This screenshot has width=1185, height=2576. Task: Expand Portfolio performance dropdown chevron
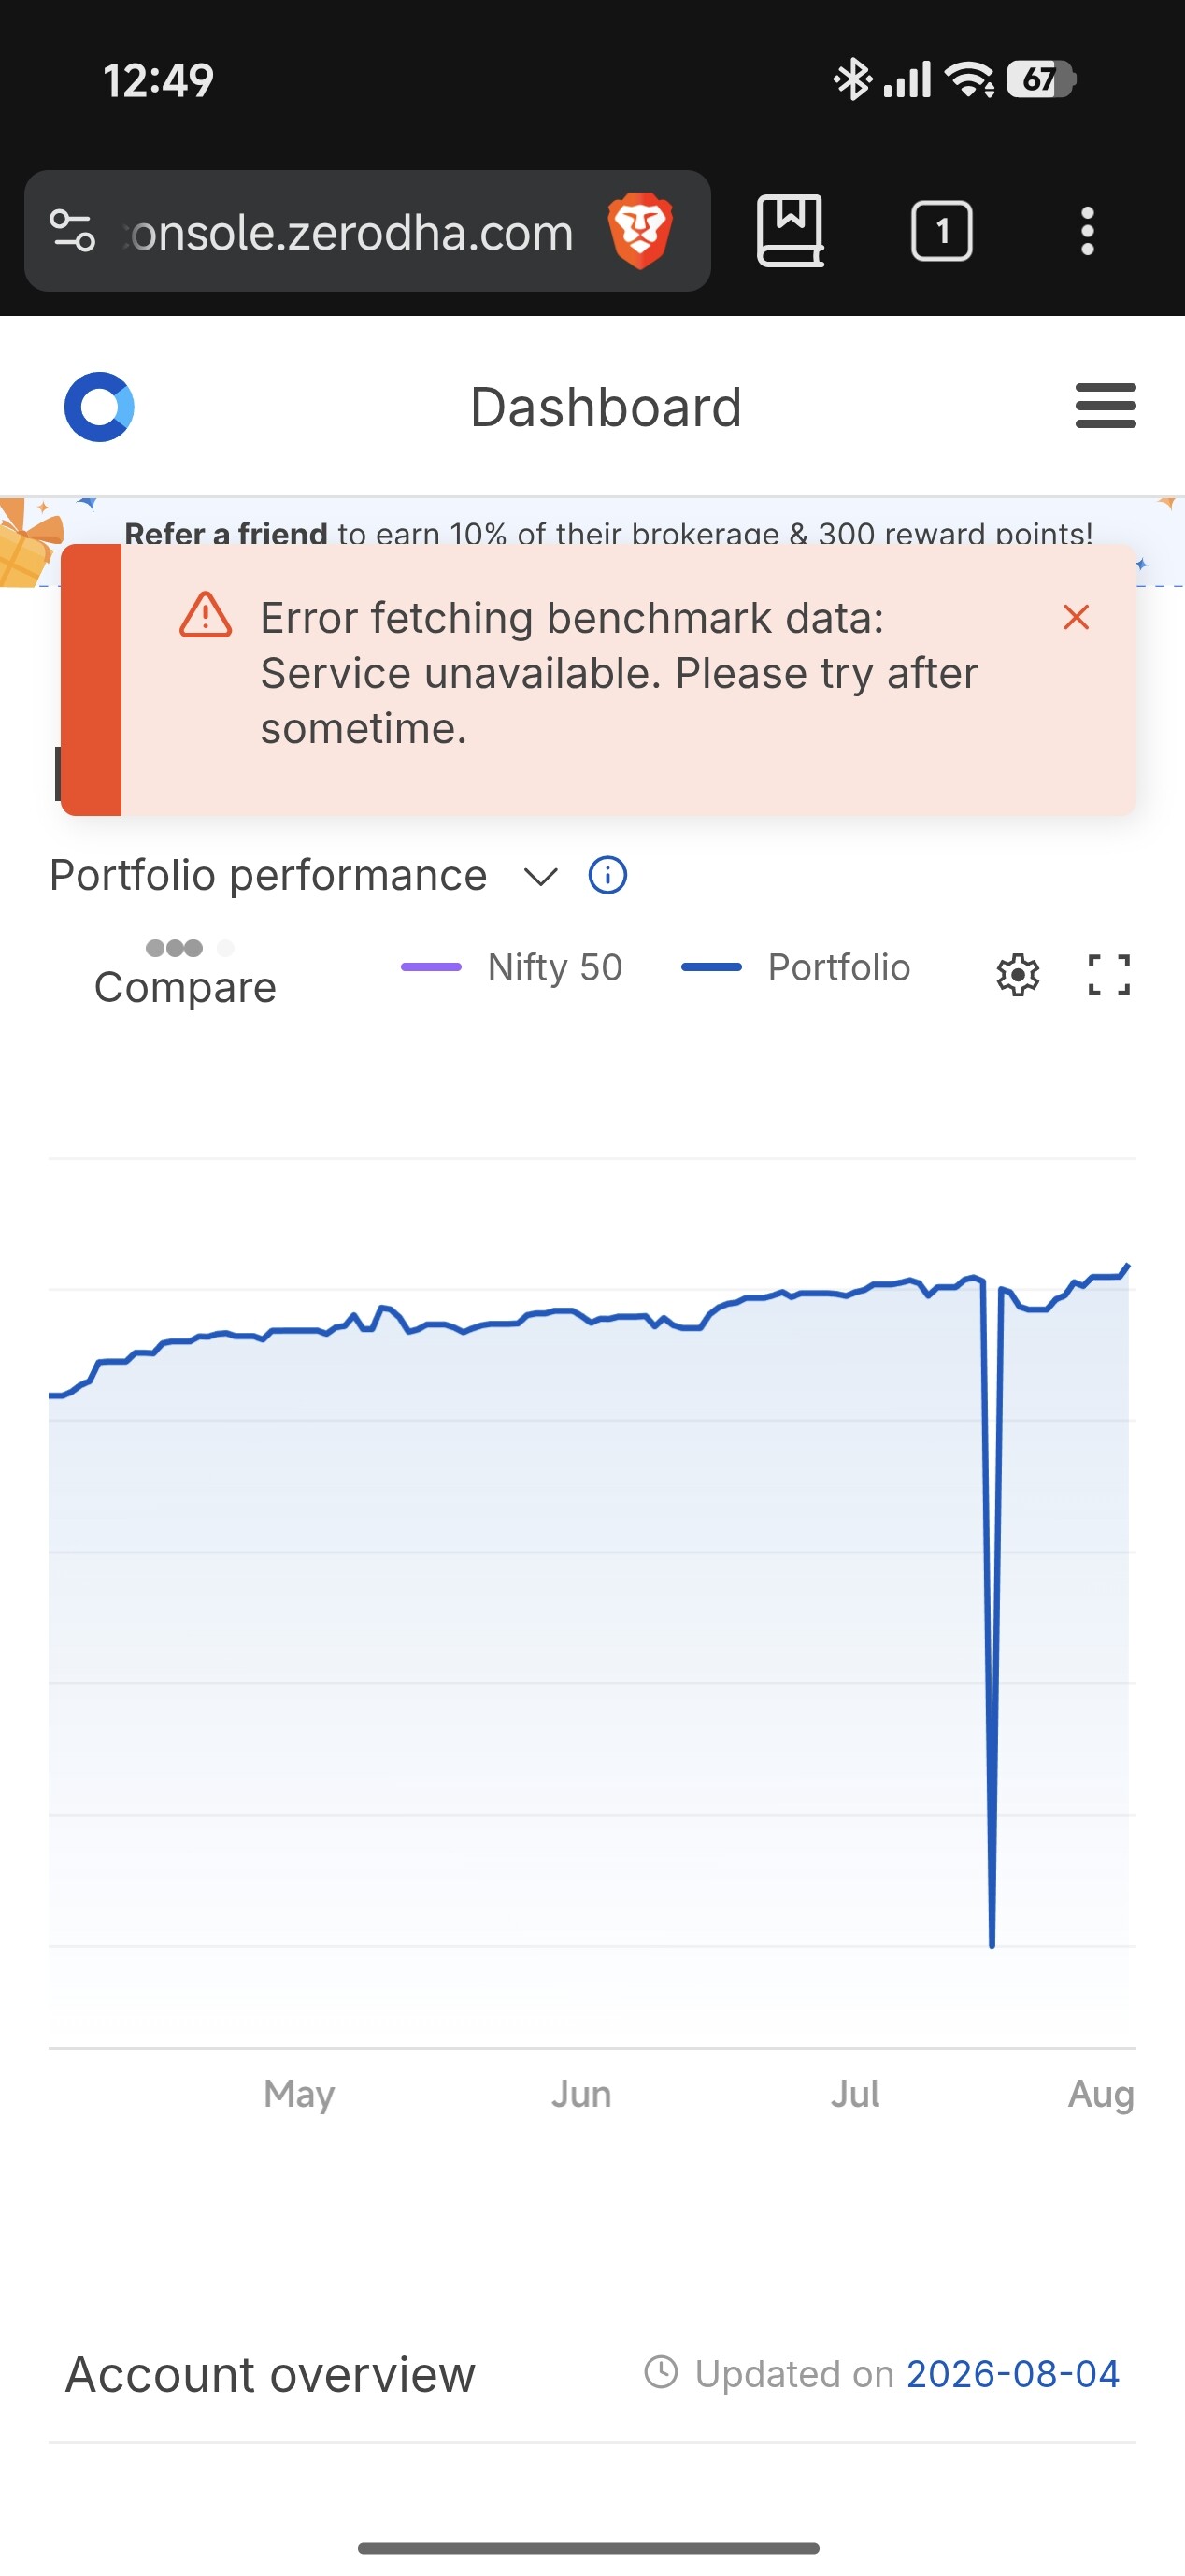540,876
